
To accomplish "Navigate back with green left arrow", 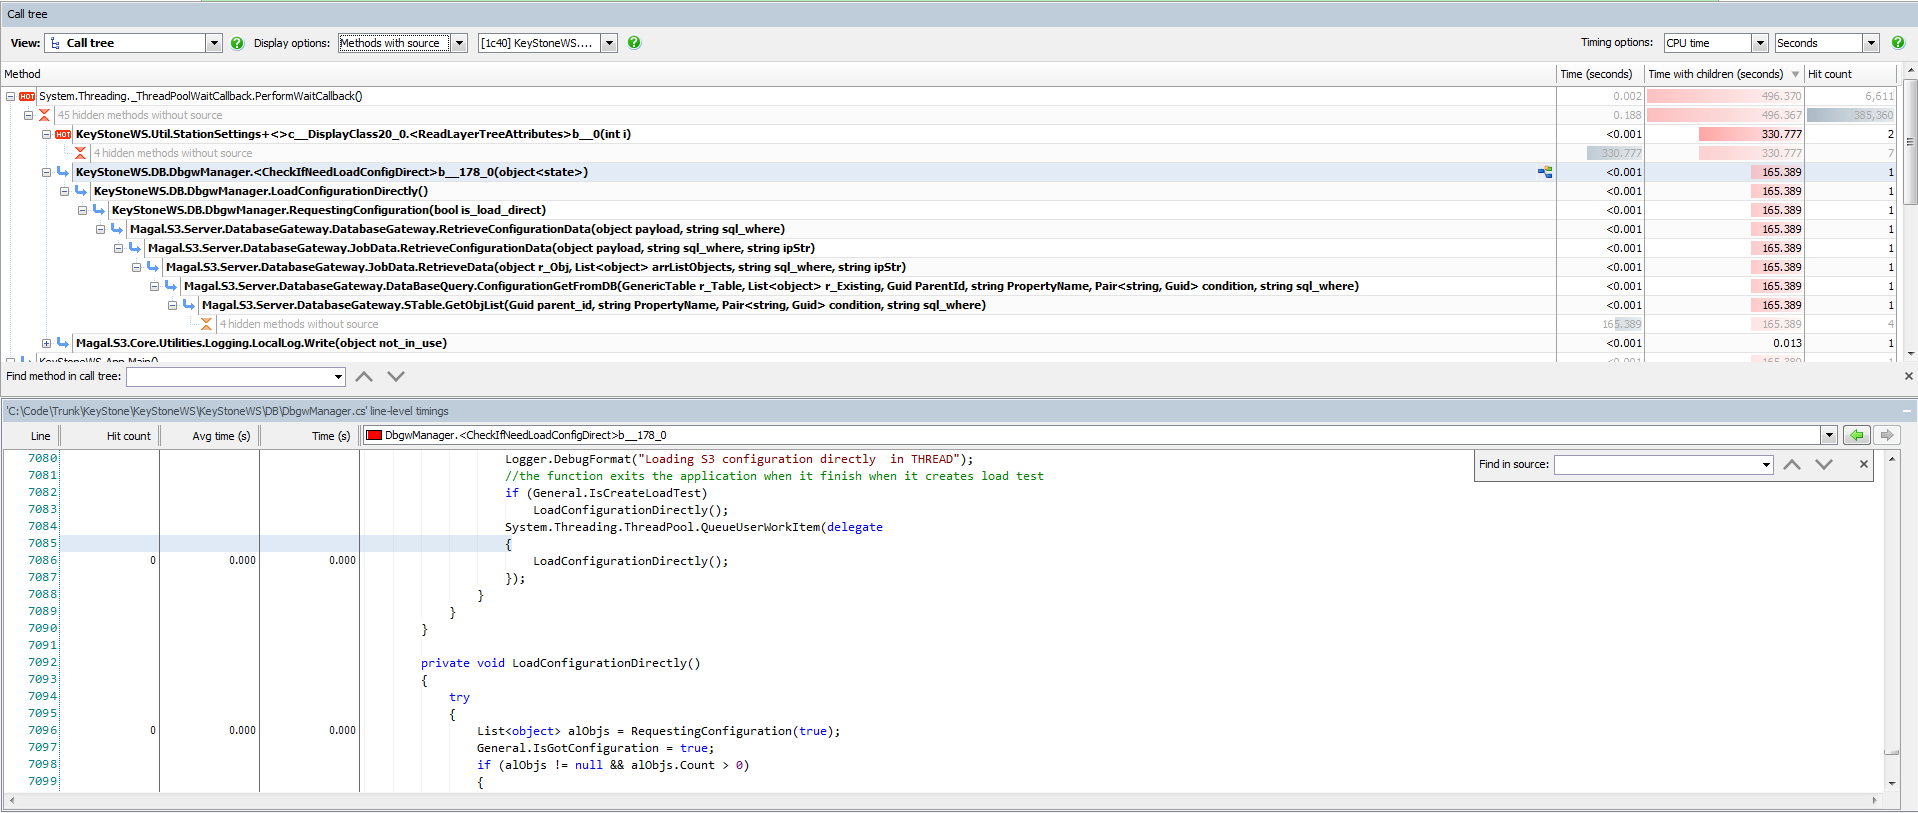I will (x=1857, y=435).
